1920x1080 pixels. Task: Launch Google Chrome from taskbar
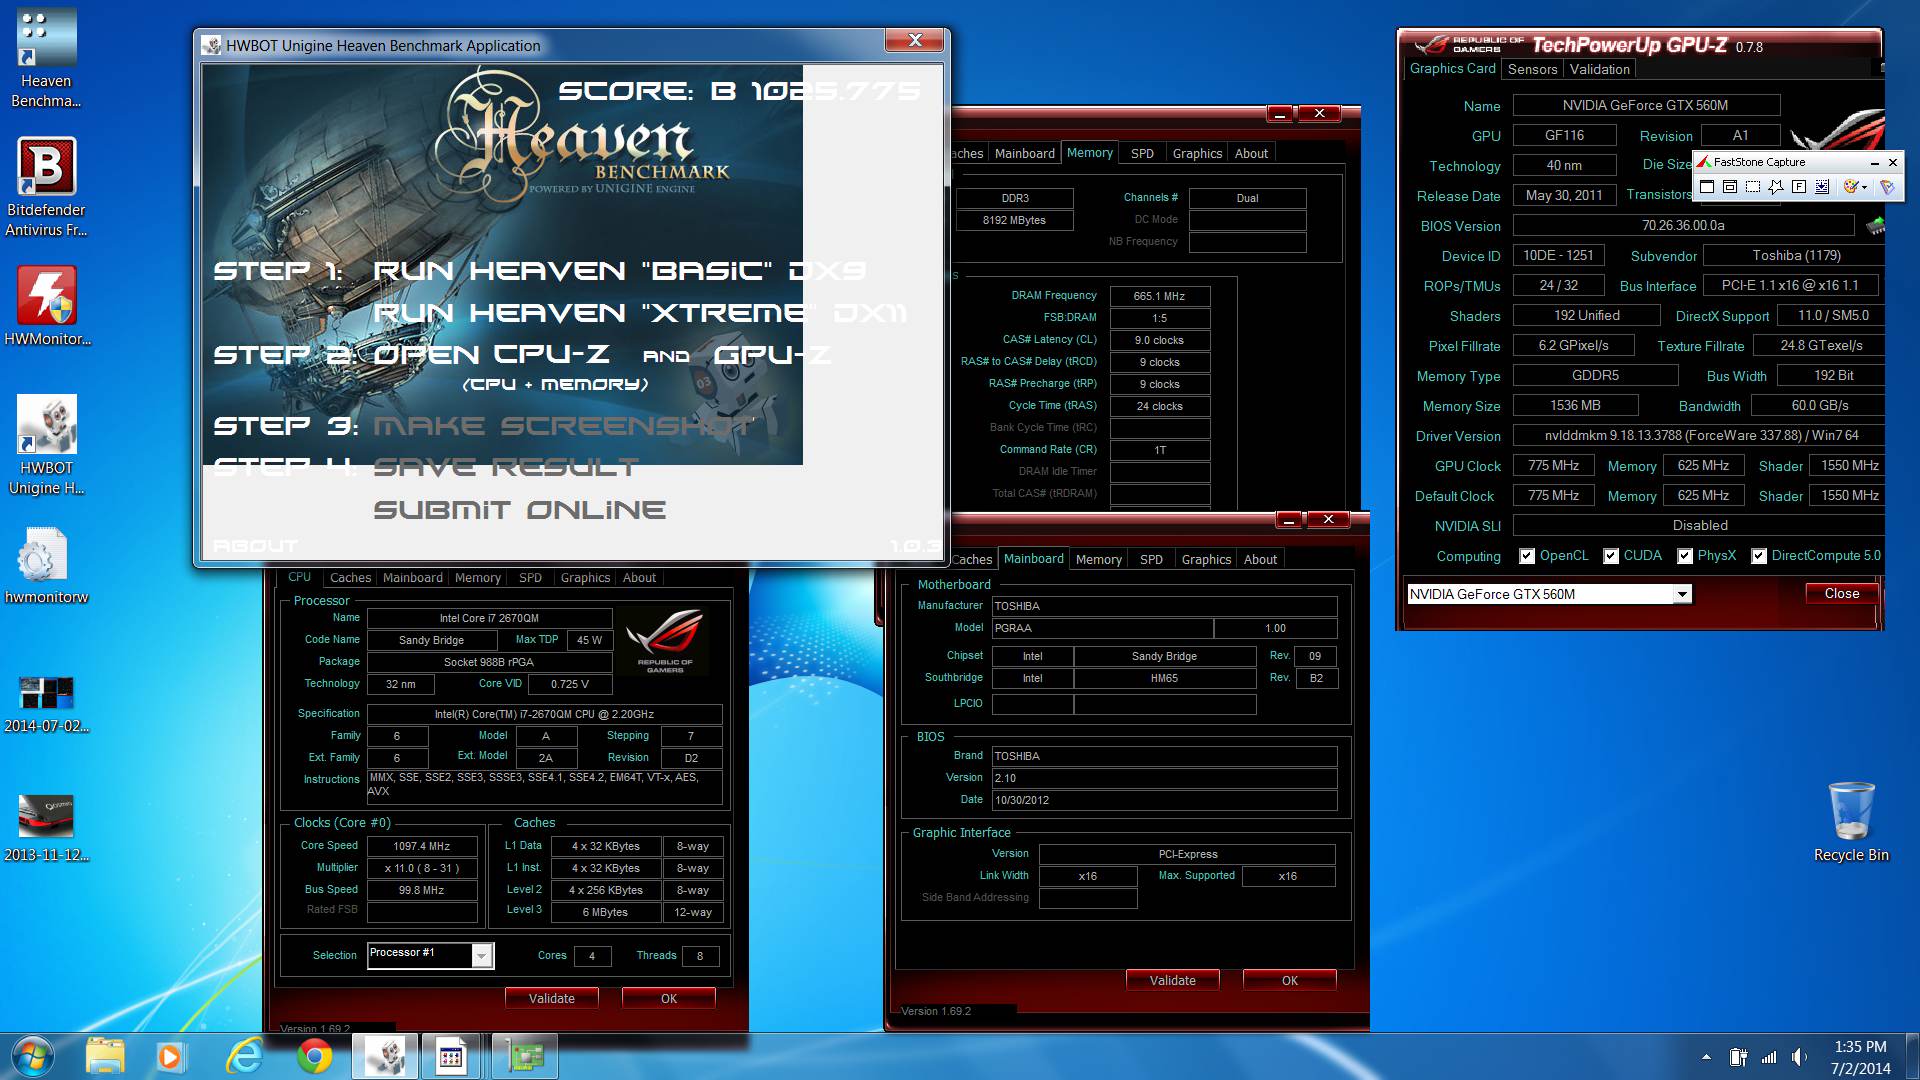tap(314, 1057)
